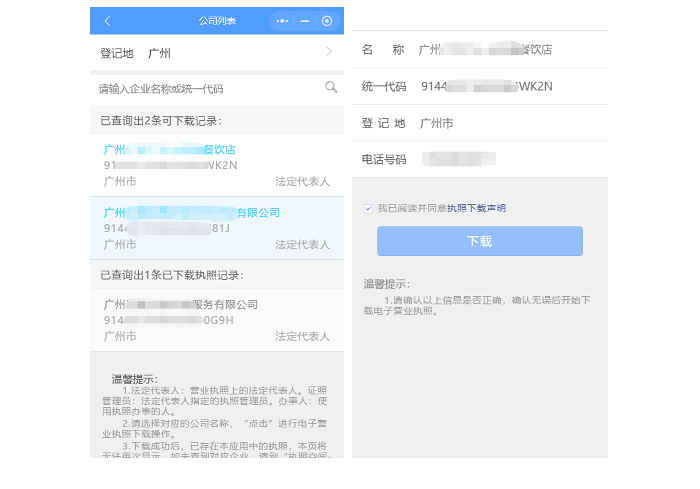This screenshot has height=489, width=700.
Task: Click 法定代表人 label on 餐饮店 row
Action: (302, 182)
